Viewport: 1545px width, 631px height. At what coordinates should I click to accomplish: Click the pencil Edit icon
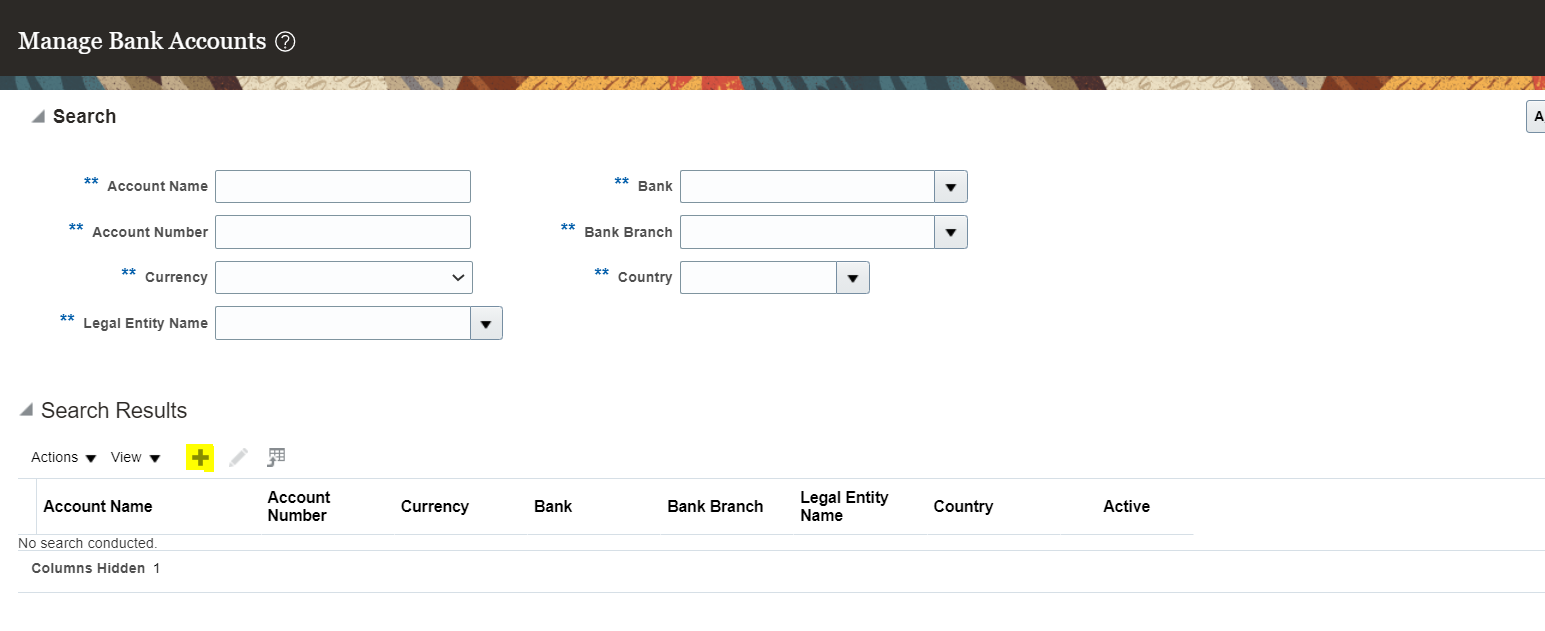click(x=238, y=458)
